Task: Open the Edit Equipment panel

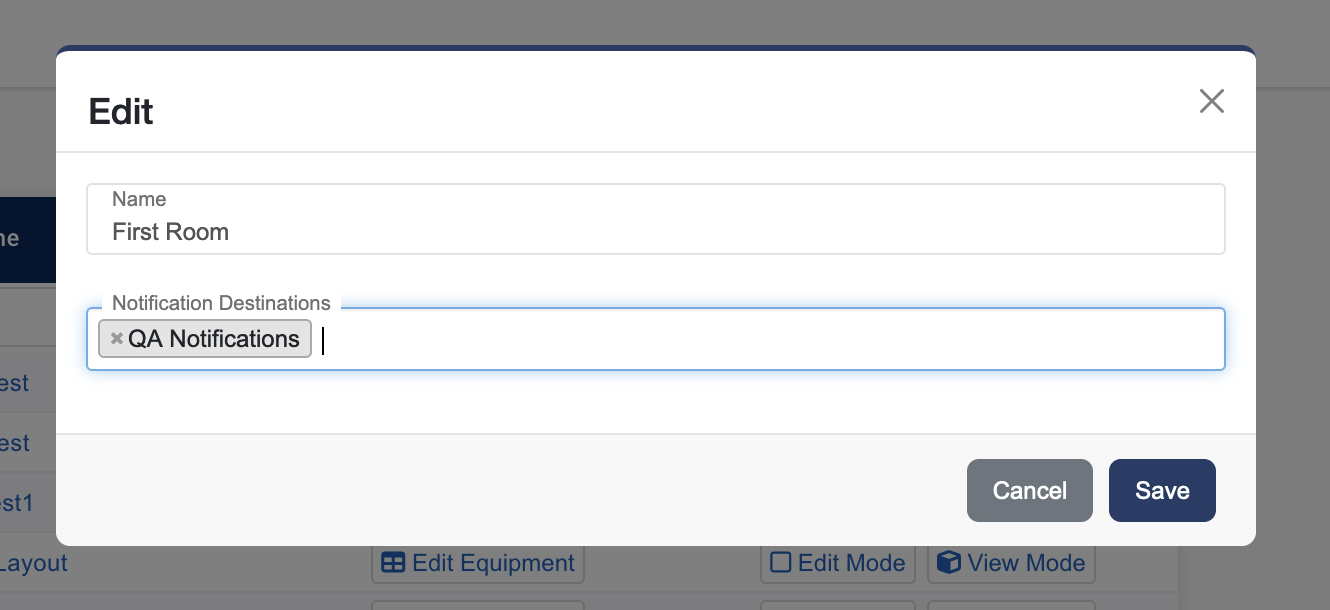Action: pyautogui.click(x=477, y=562)
